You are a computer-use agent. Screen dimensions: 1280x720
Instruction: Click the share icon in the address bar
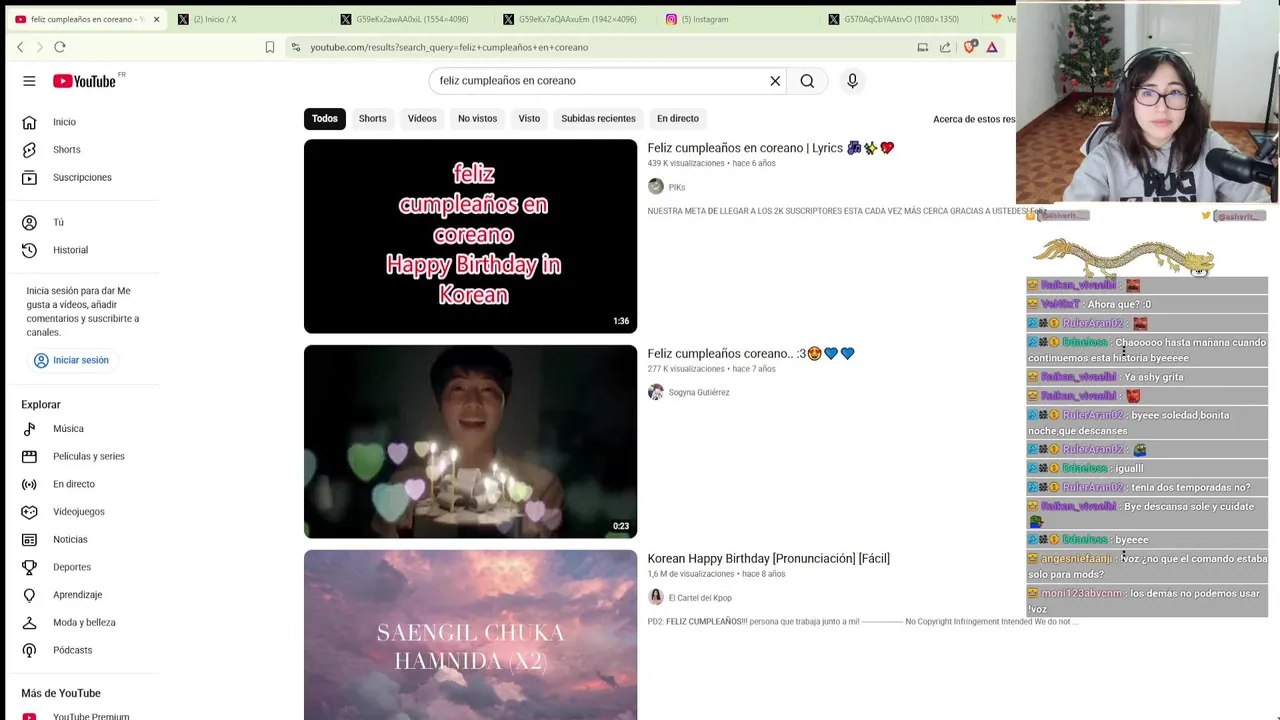(945, 47)
